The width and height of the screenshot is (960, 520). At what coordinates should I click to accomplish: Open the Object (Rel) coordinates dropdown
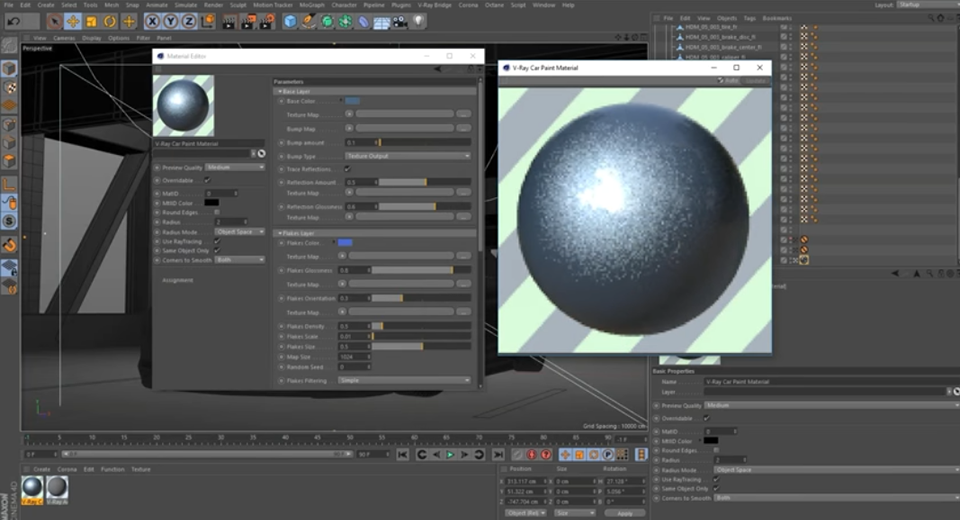pyautogui.click(x=526, y=513)
